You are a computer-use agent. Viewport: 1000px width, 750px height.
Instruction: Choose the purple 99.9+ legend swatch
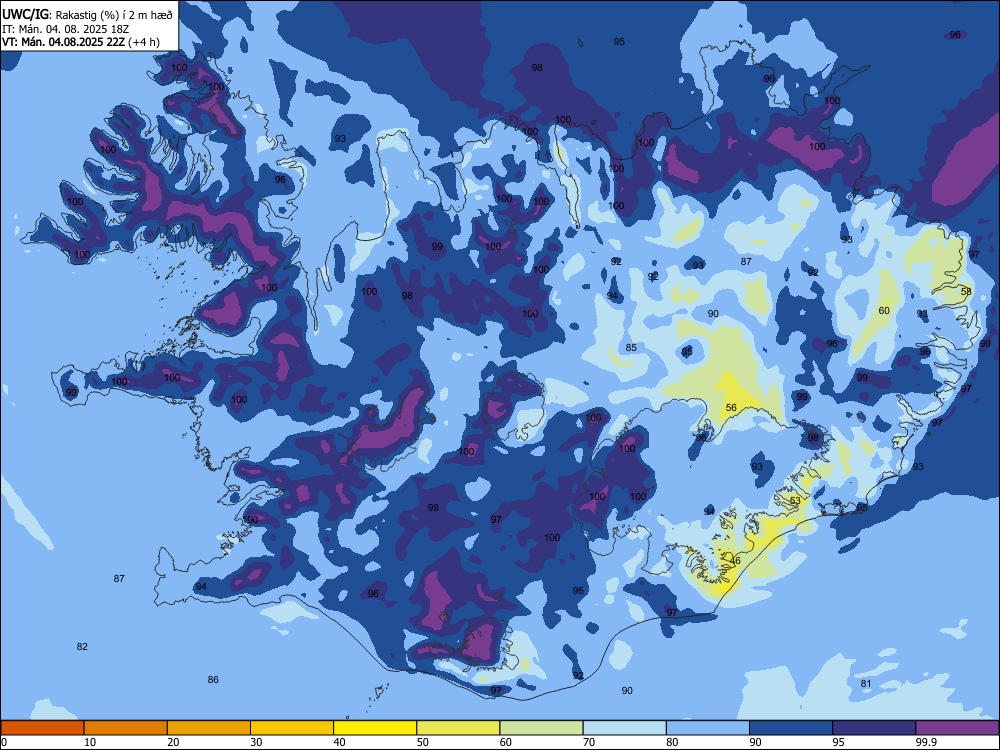tap(957, 728)
